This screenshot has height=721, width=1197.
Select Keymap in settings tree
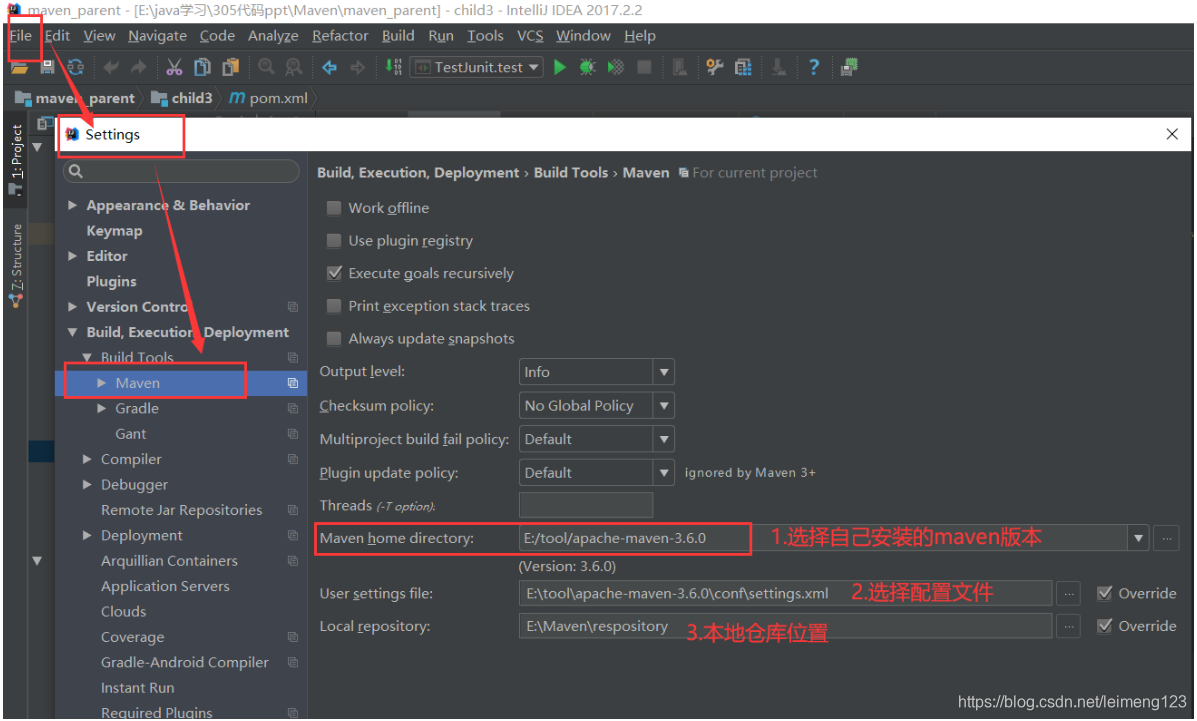(x=115, y=231)
